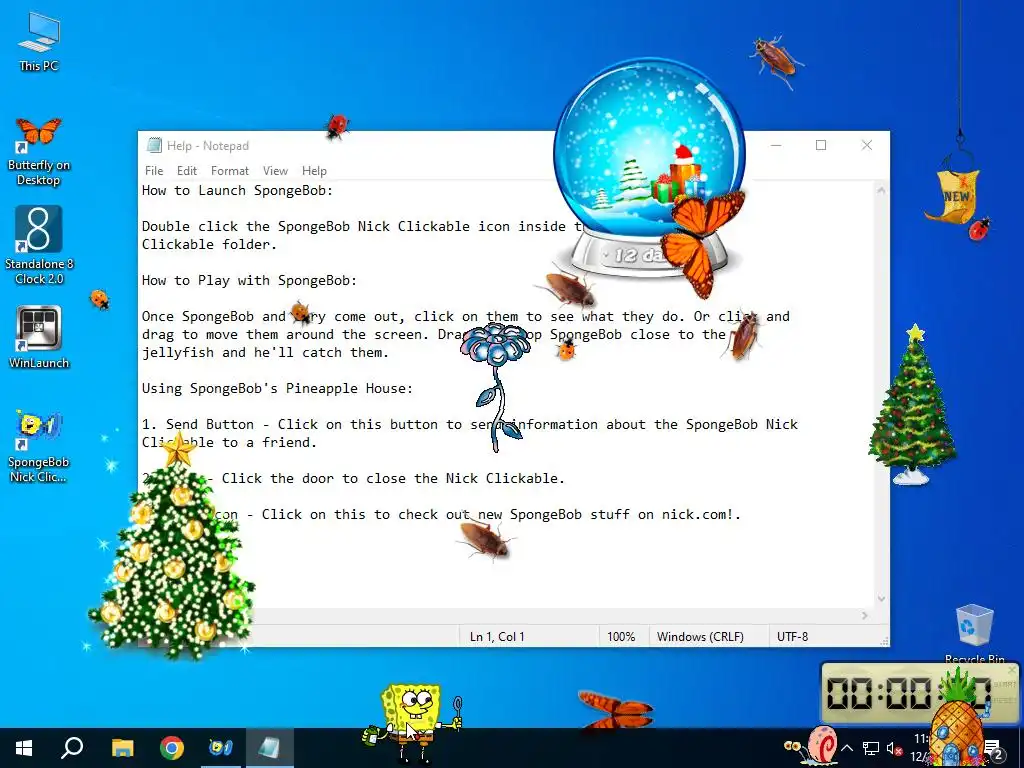Open the Notepad Edit menu

[x=187, y=171]
